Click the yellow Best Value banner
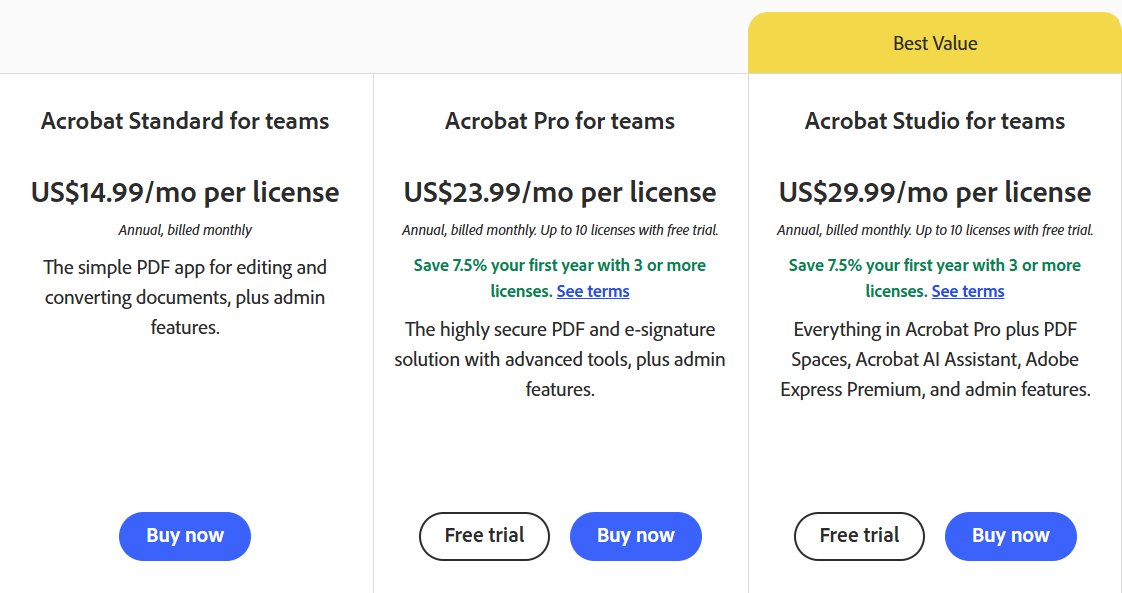1122x593 pixels. click(x=935, y=44)
